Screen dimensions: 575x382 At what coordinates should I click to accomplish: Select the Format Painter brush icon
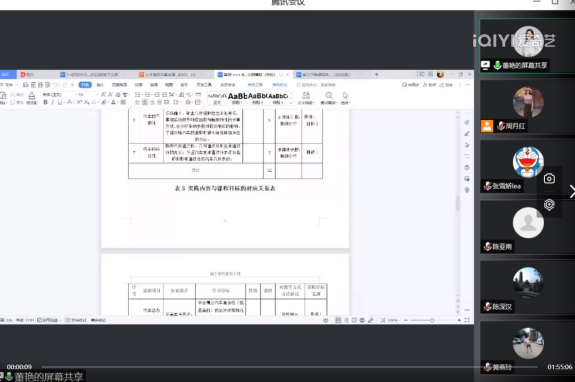[32, 96]
